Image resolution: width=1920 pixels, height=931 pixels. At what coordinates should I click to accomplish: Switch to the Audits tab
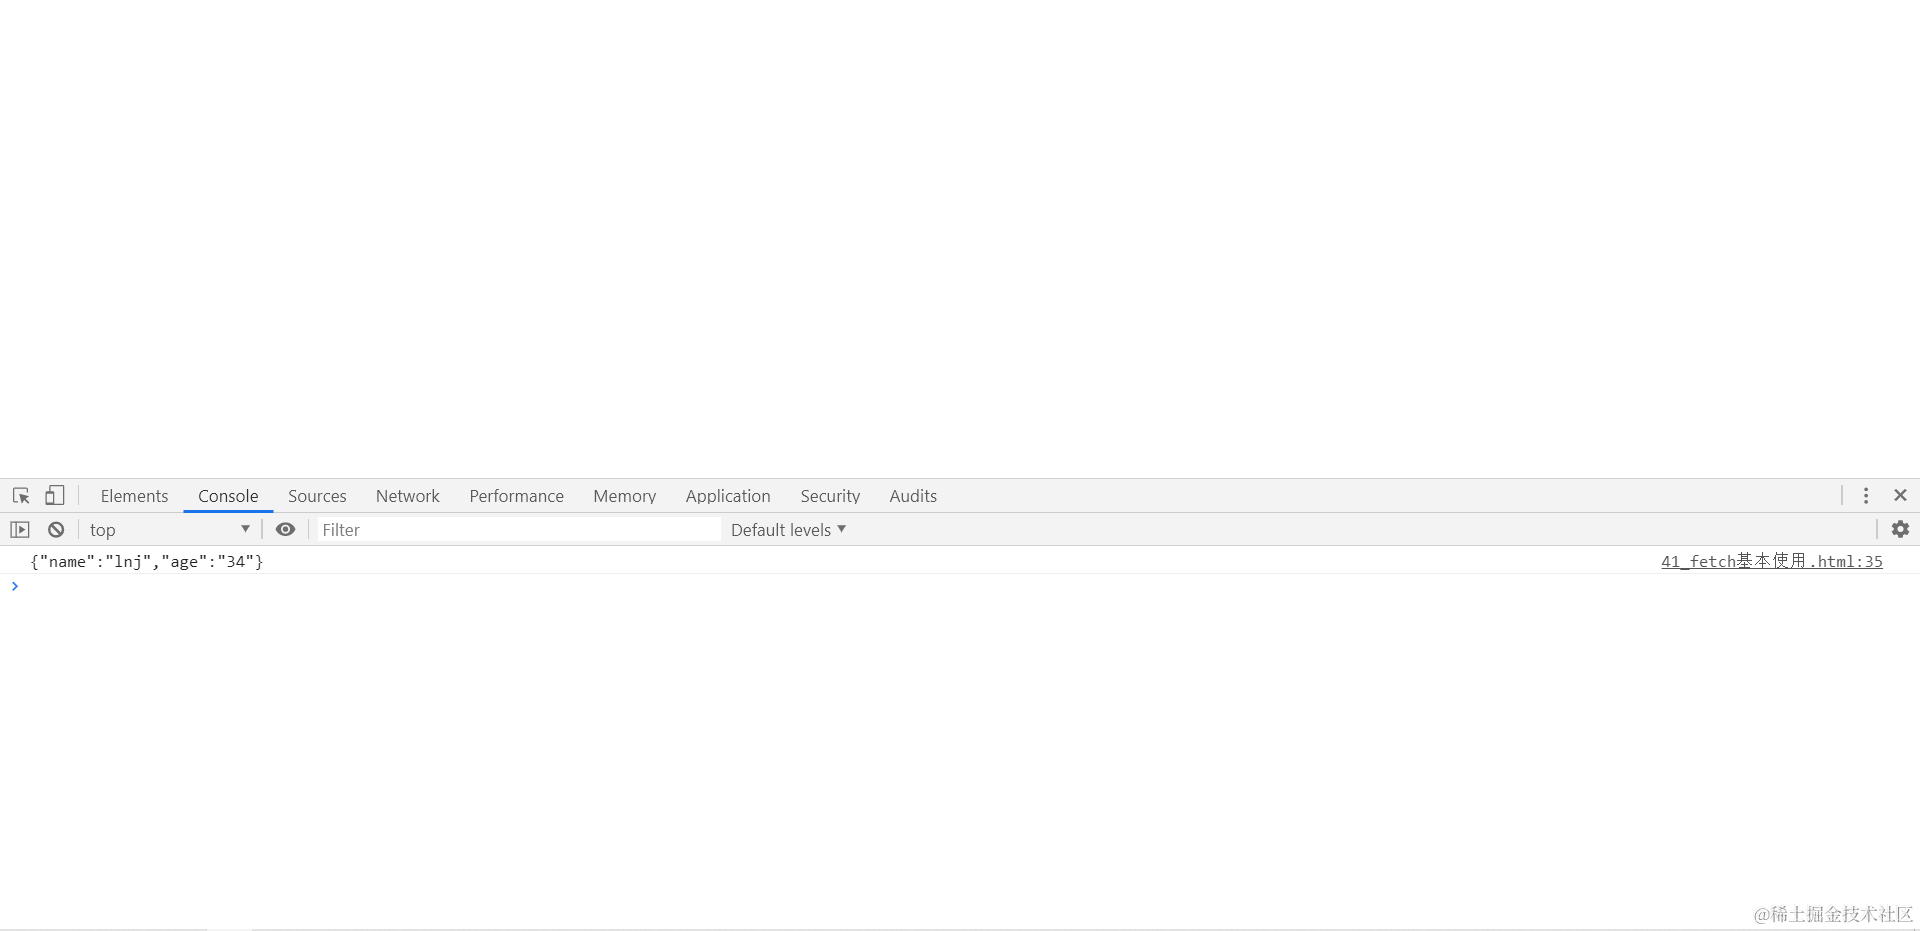(913, 496)
